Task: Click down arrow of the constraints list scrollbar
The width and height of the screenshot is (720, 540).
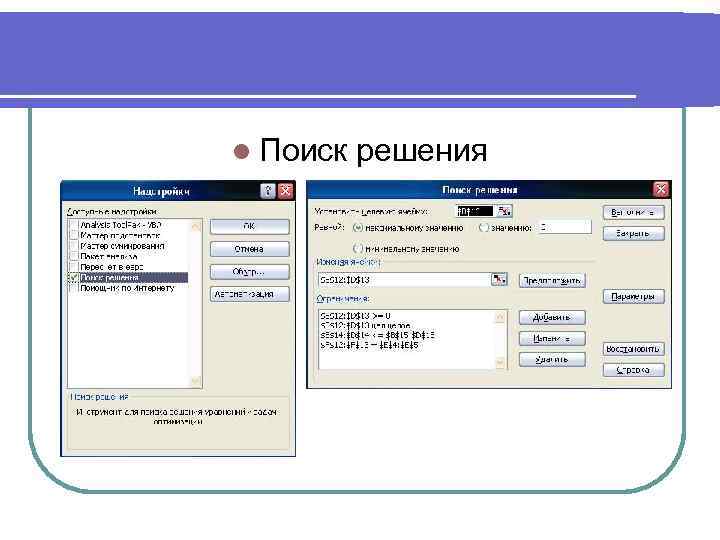Action: click(x=501, y=363)
